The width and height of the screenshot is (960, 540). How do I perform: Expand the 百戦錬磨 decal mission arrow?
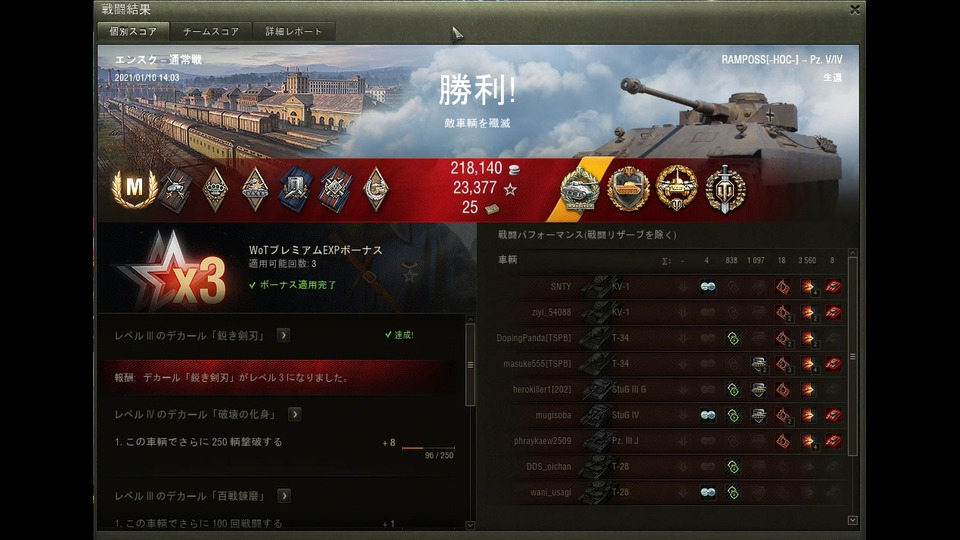click(x=284, y=495)
